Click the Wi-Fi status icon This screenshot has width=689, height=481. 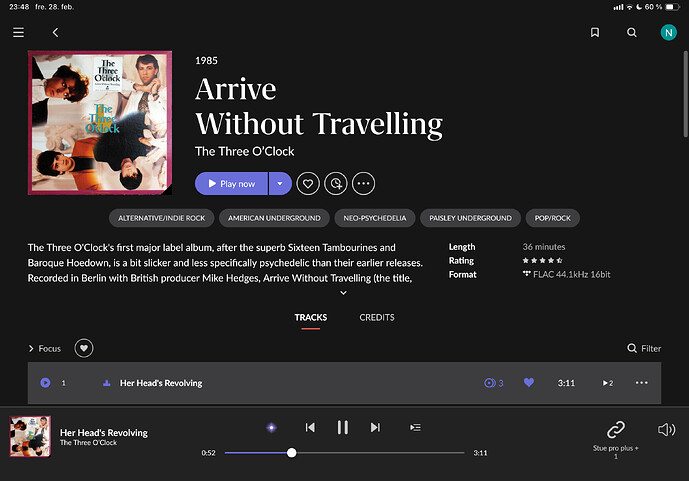coord(630,7)
